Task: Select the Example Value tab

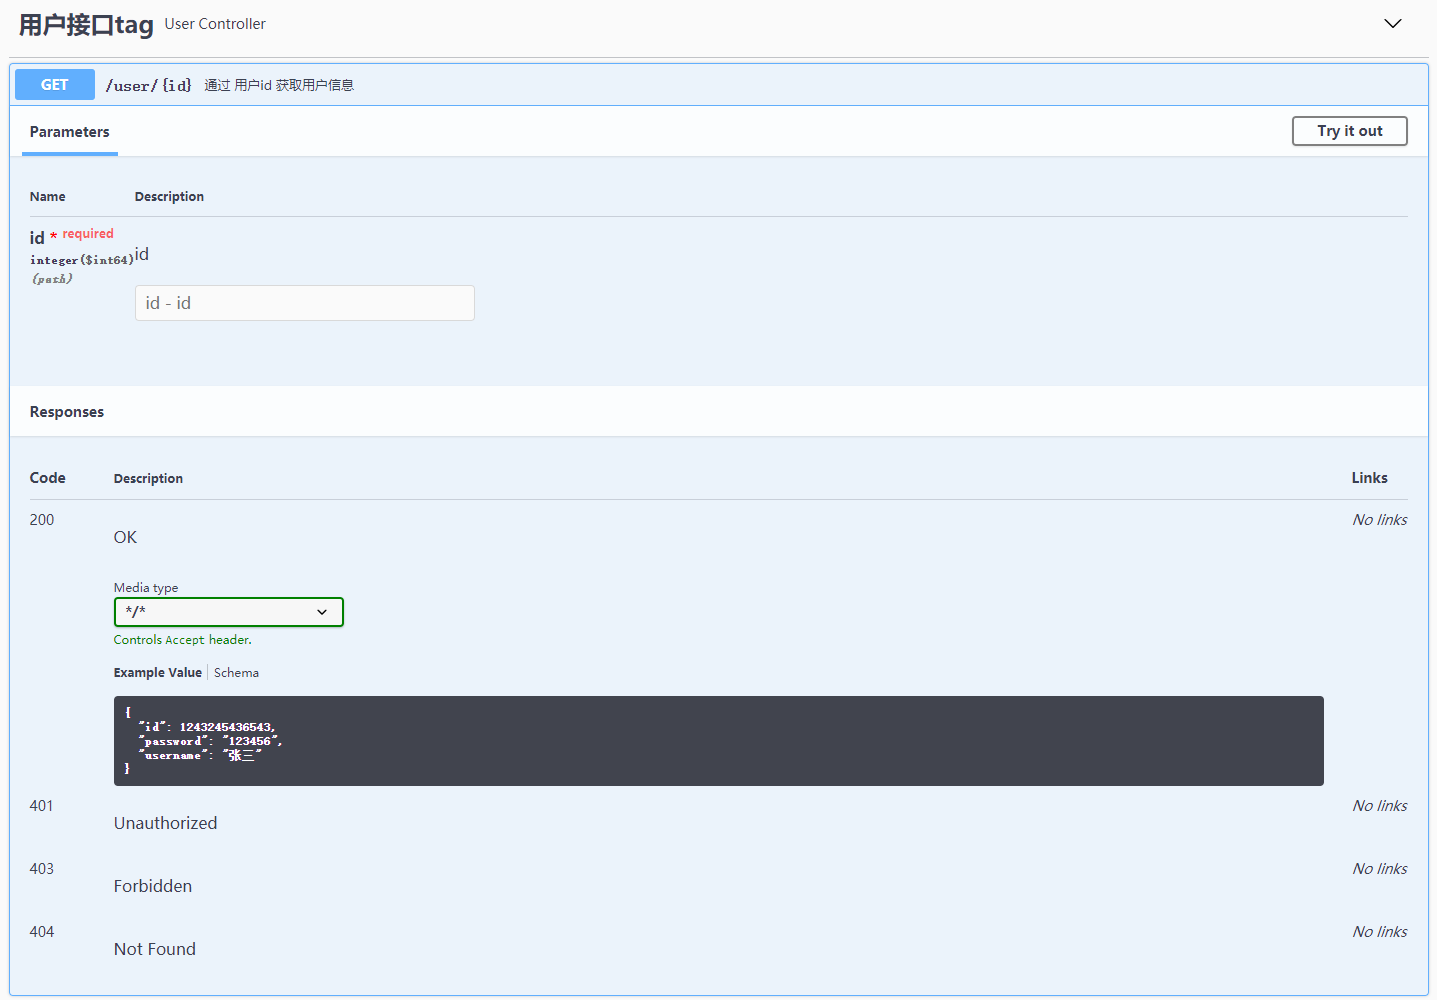Action: (158, 673)
